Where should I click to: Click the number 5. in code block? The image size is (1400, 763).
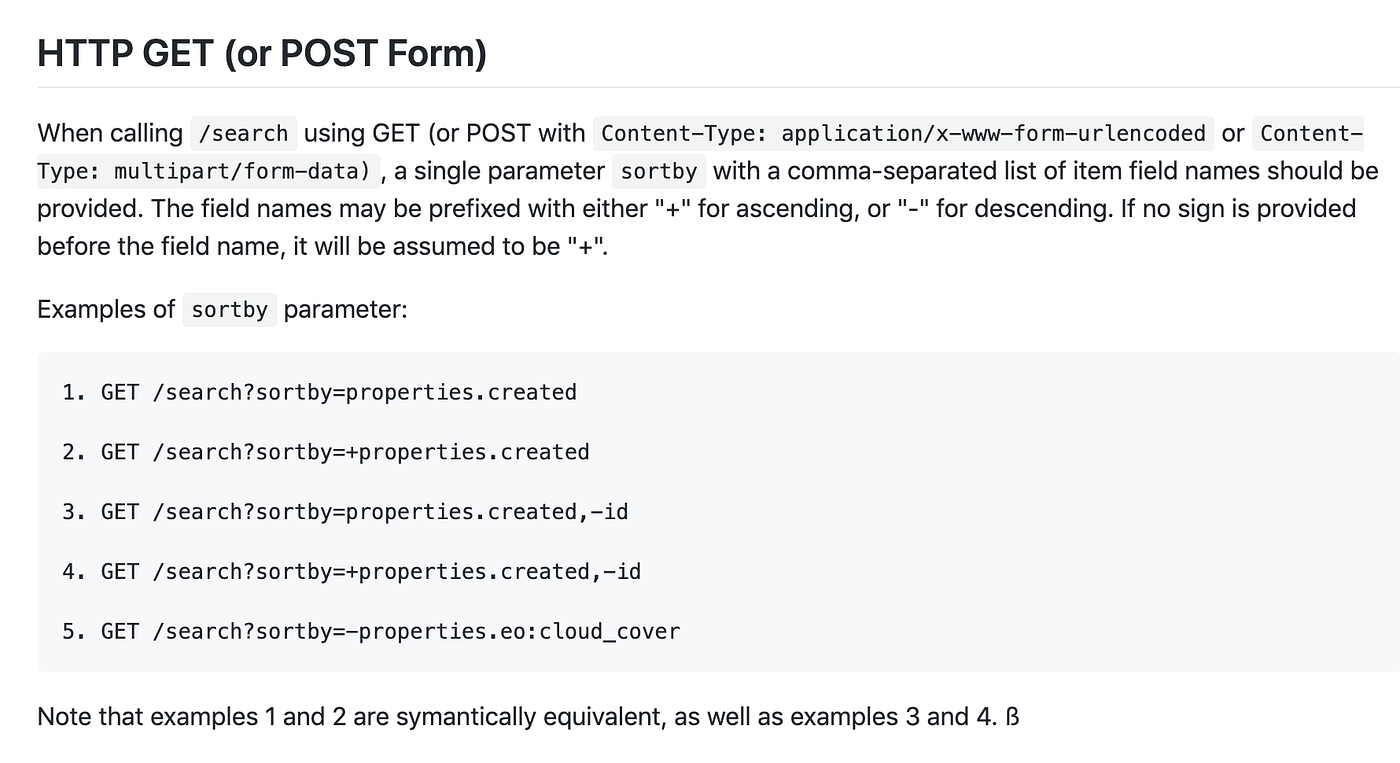pos(75,632)
